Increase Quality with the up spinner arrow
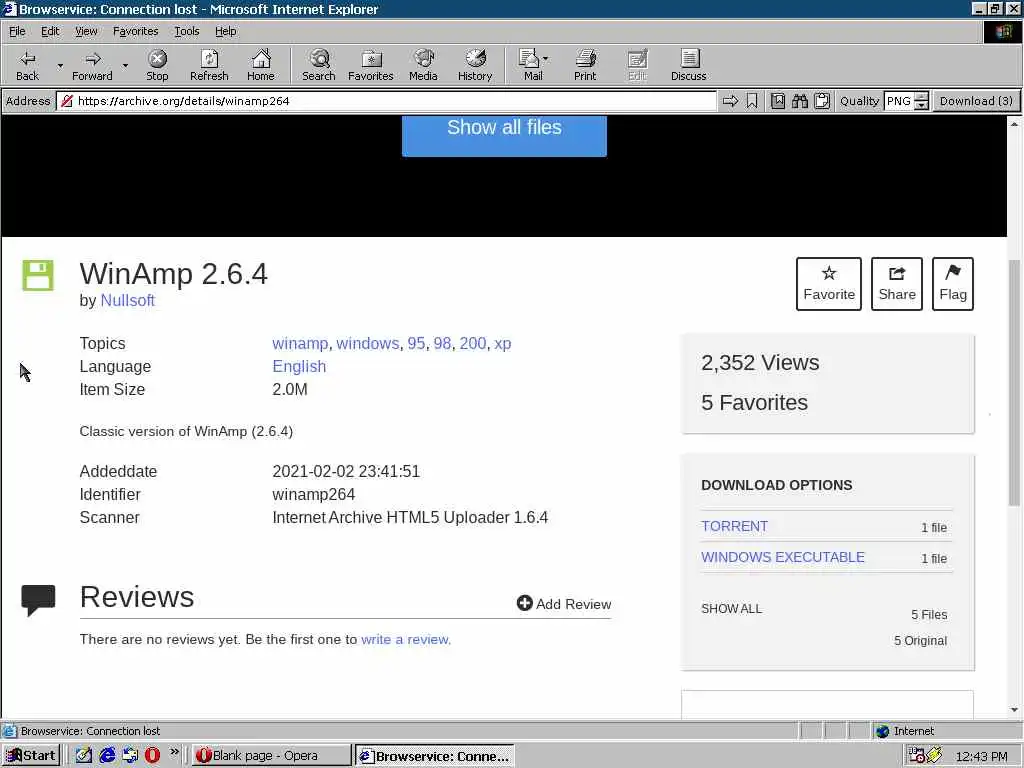The image size is (1024, 768). [921, 97]
